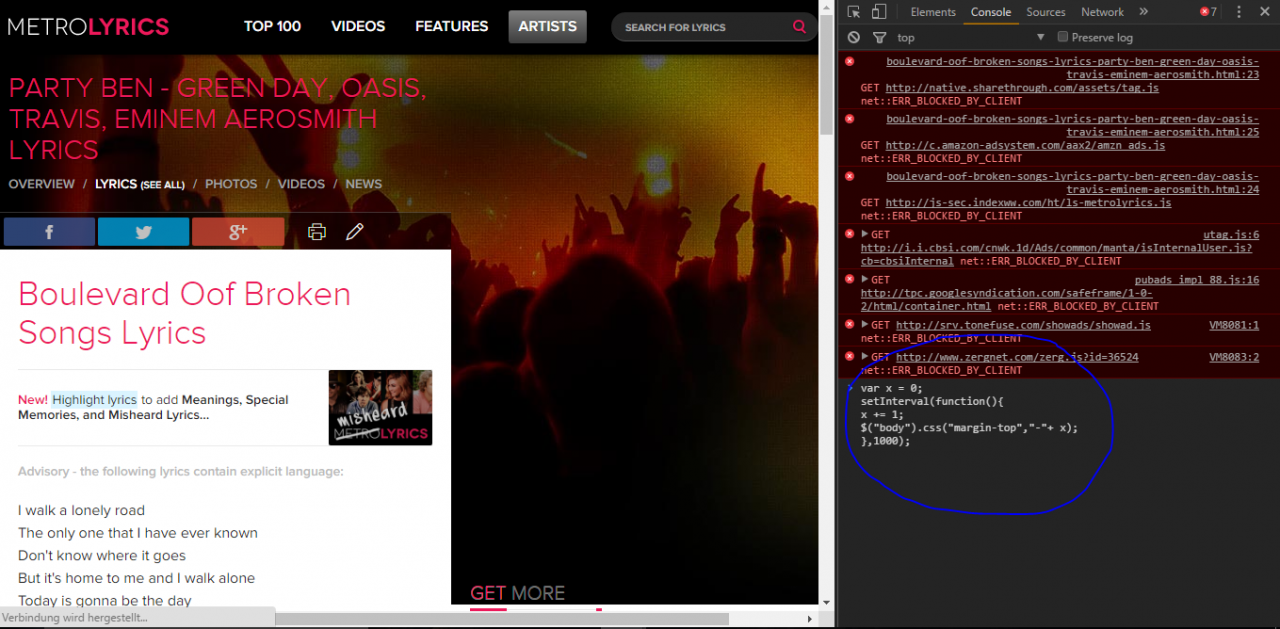Click the MetroLyrics logo
The width and height of the screenshot is (1280, 629).
point(88,27)
